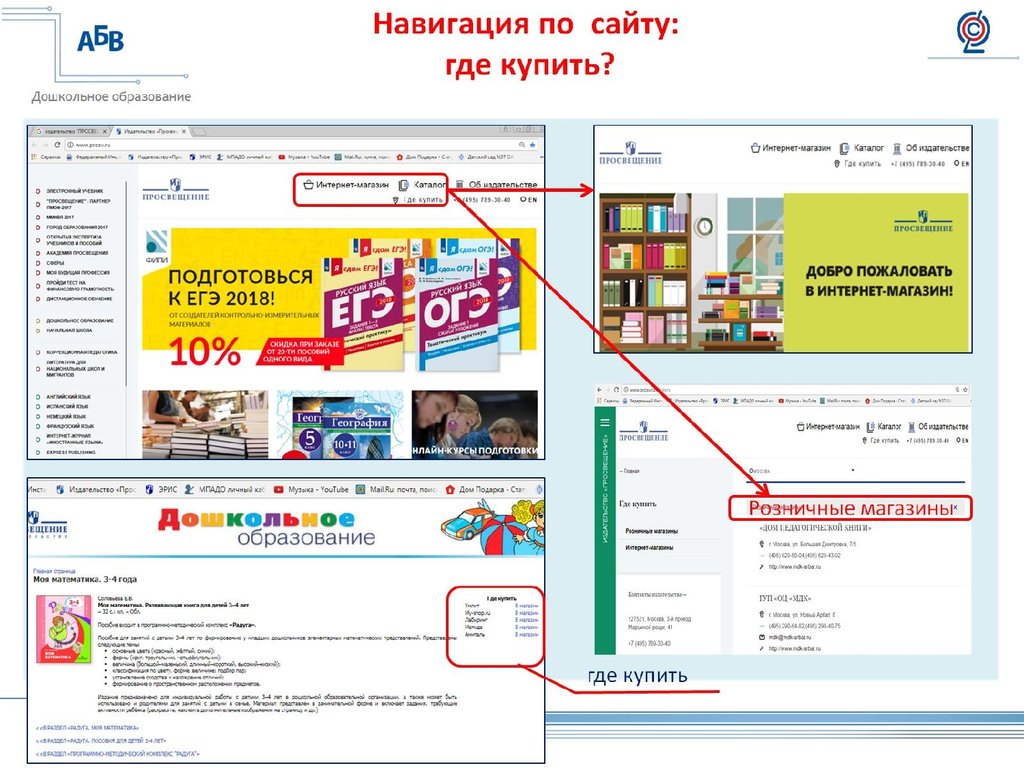Click basket icon in the internet shop page header
Viewport: 1024px width, 768px height.
tap(755, 148)
